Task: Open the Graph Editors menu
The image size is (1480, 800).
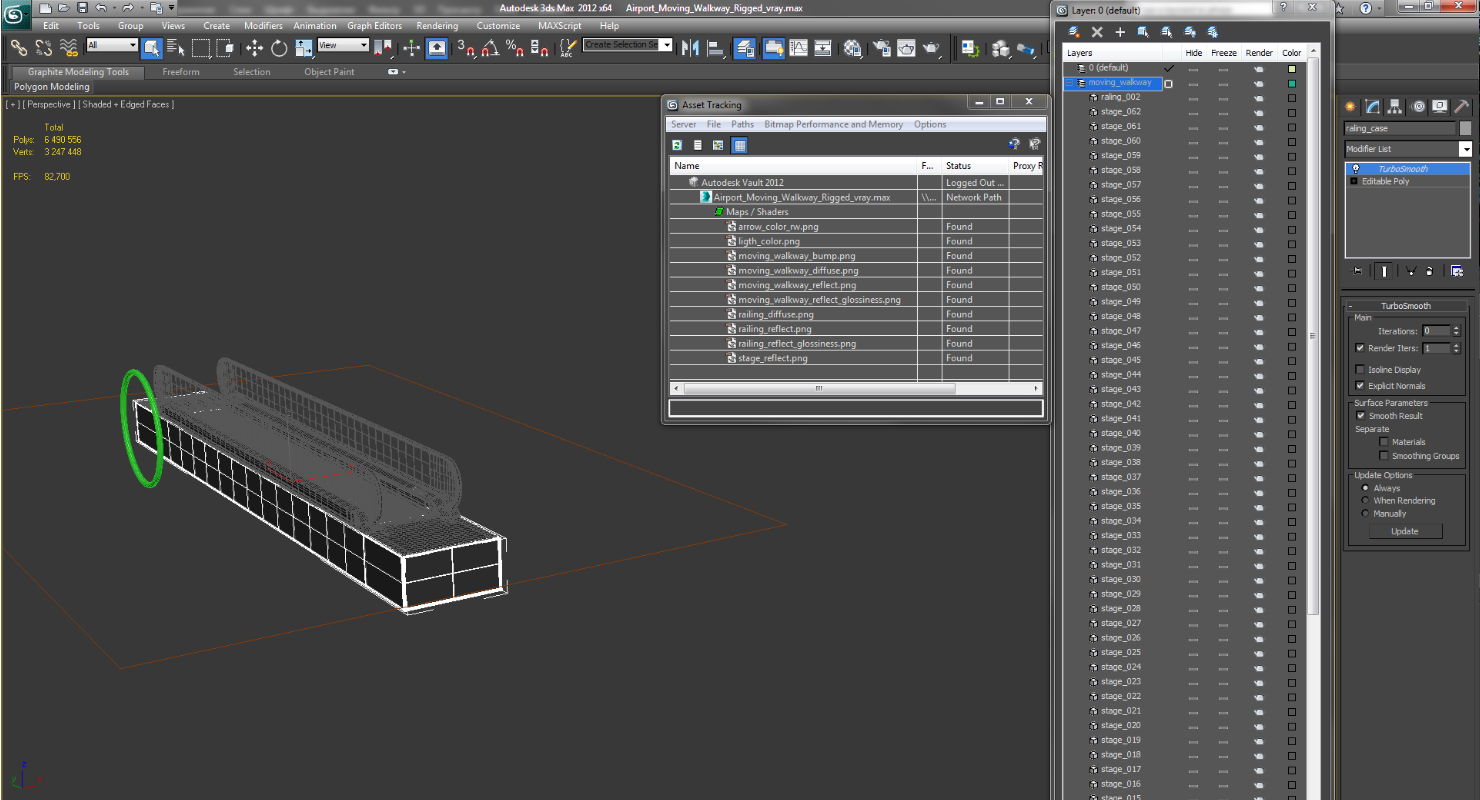Action: 375,26
